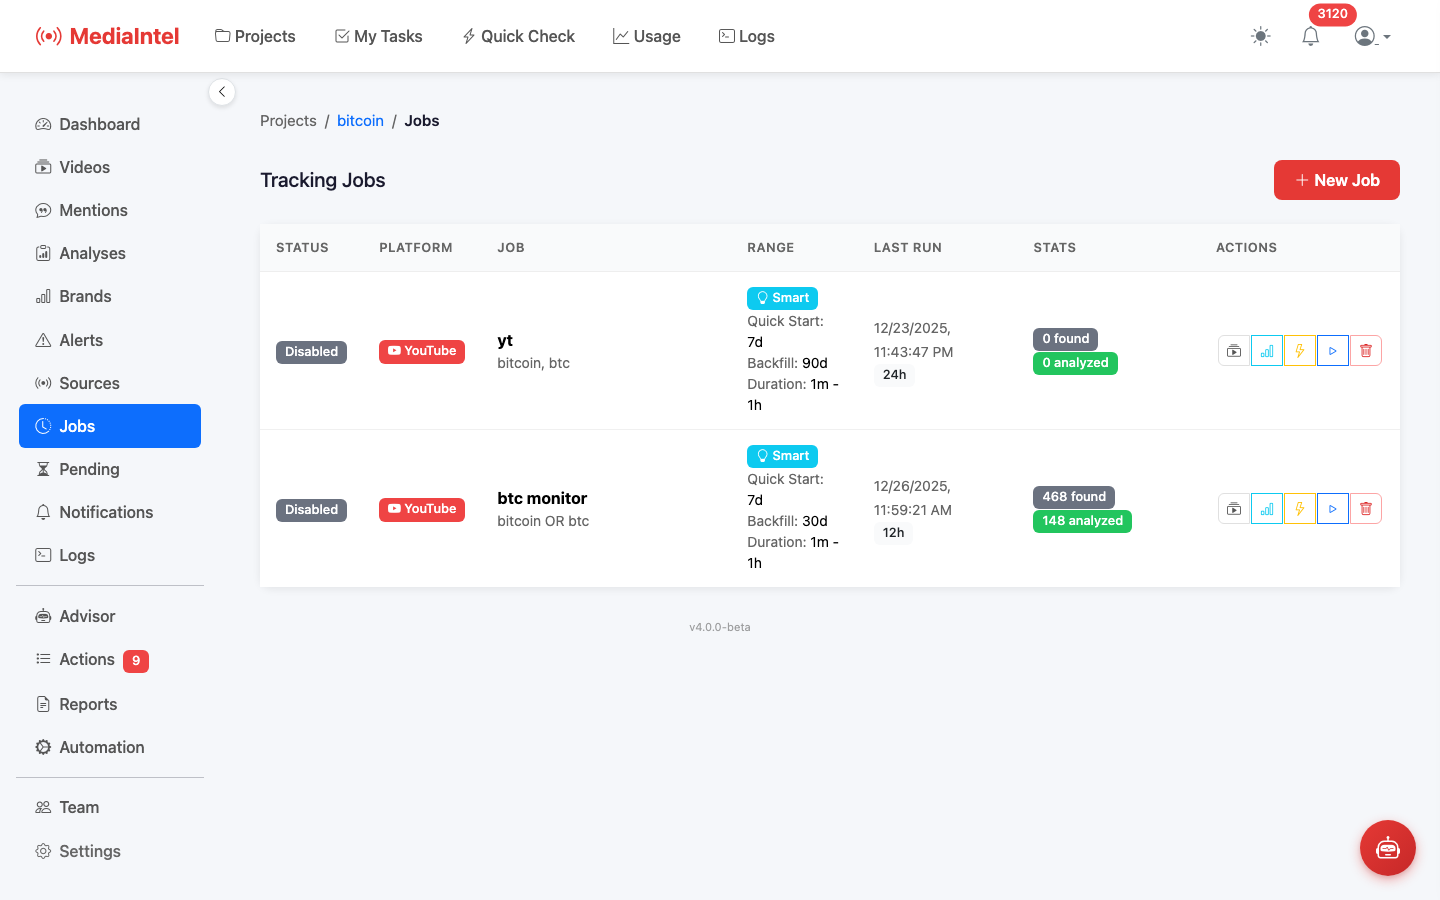Toggle the theme using the sun icon
Screen dimensions: 1440x900
point(1260,36)
